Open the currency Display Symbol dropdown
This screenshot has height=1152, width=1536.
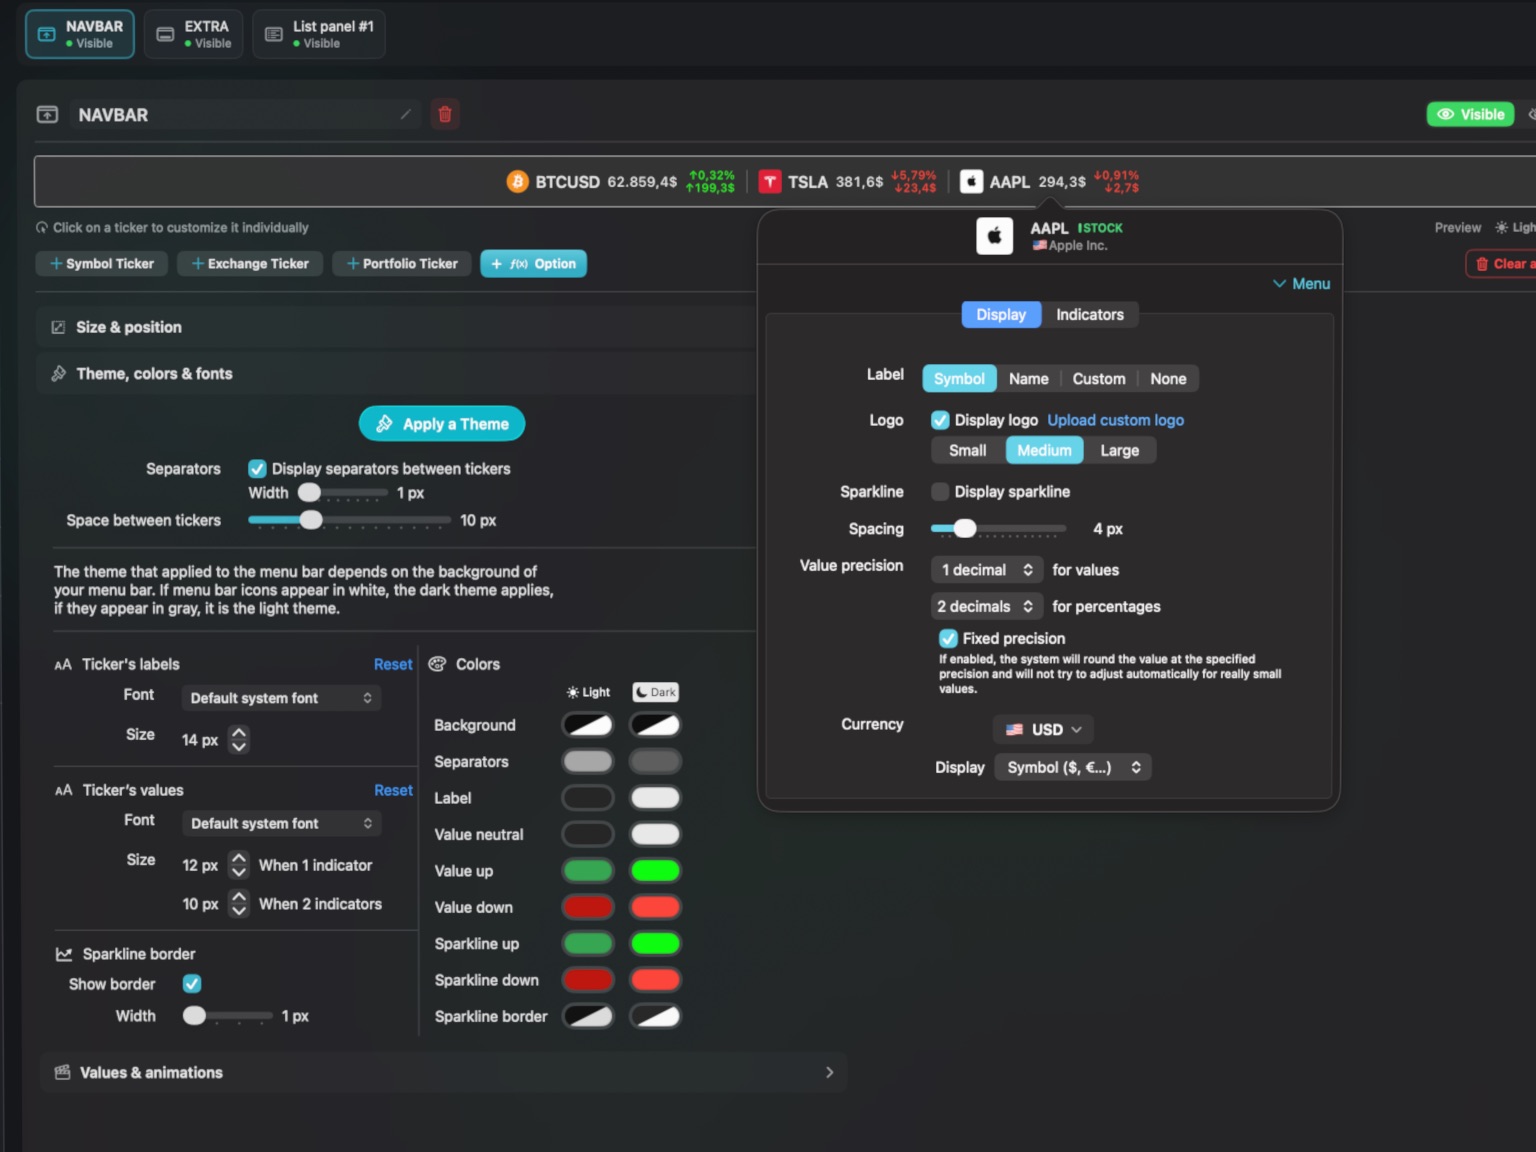(x=1073, y=767)
